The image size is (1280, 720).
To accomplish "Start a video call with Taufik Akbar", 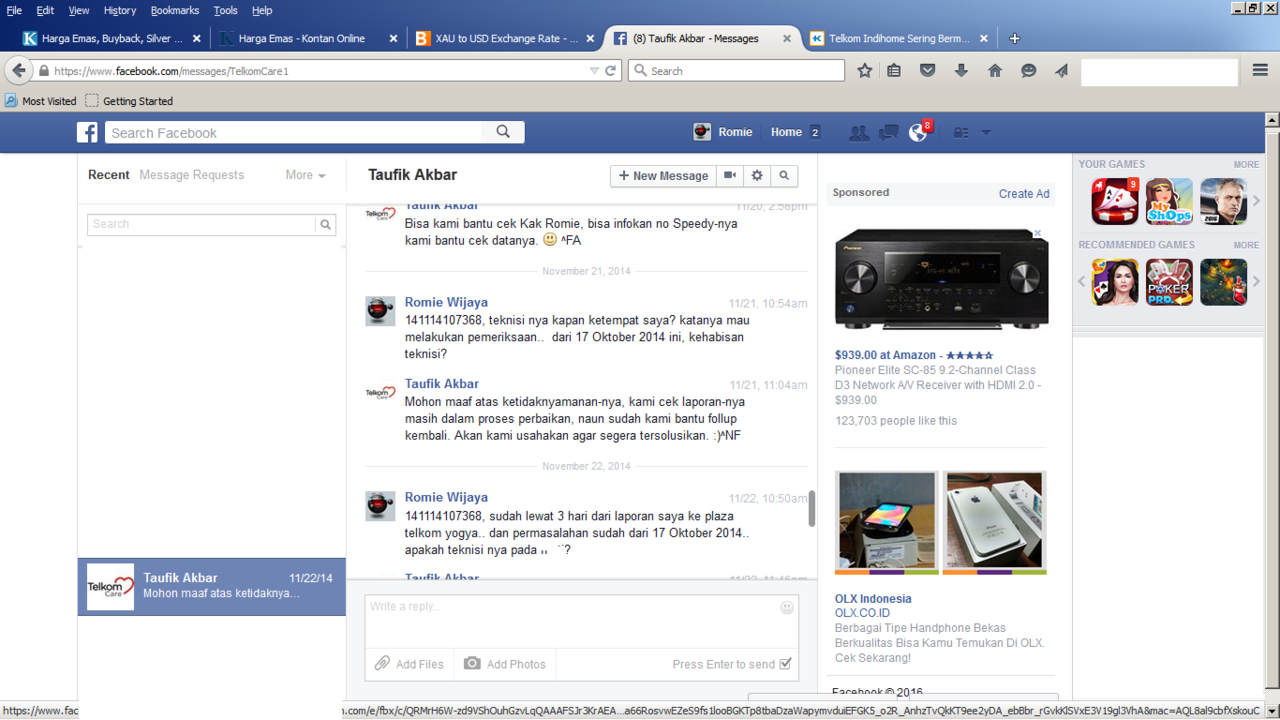I will coord(731,175).
